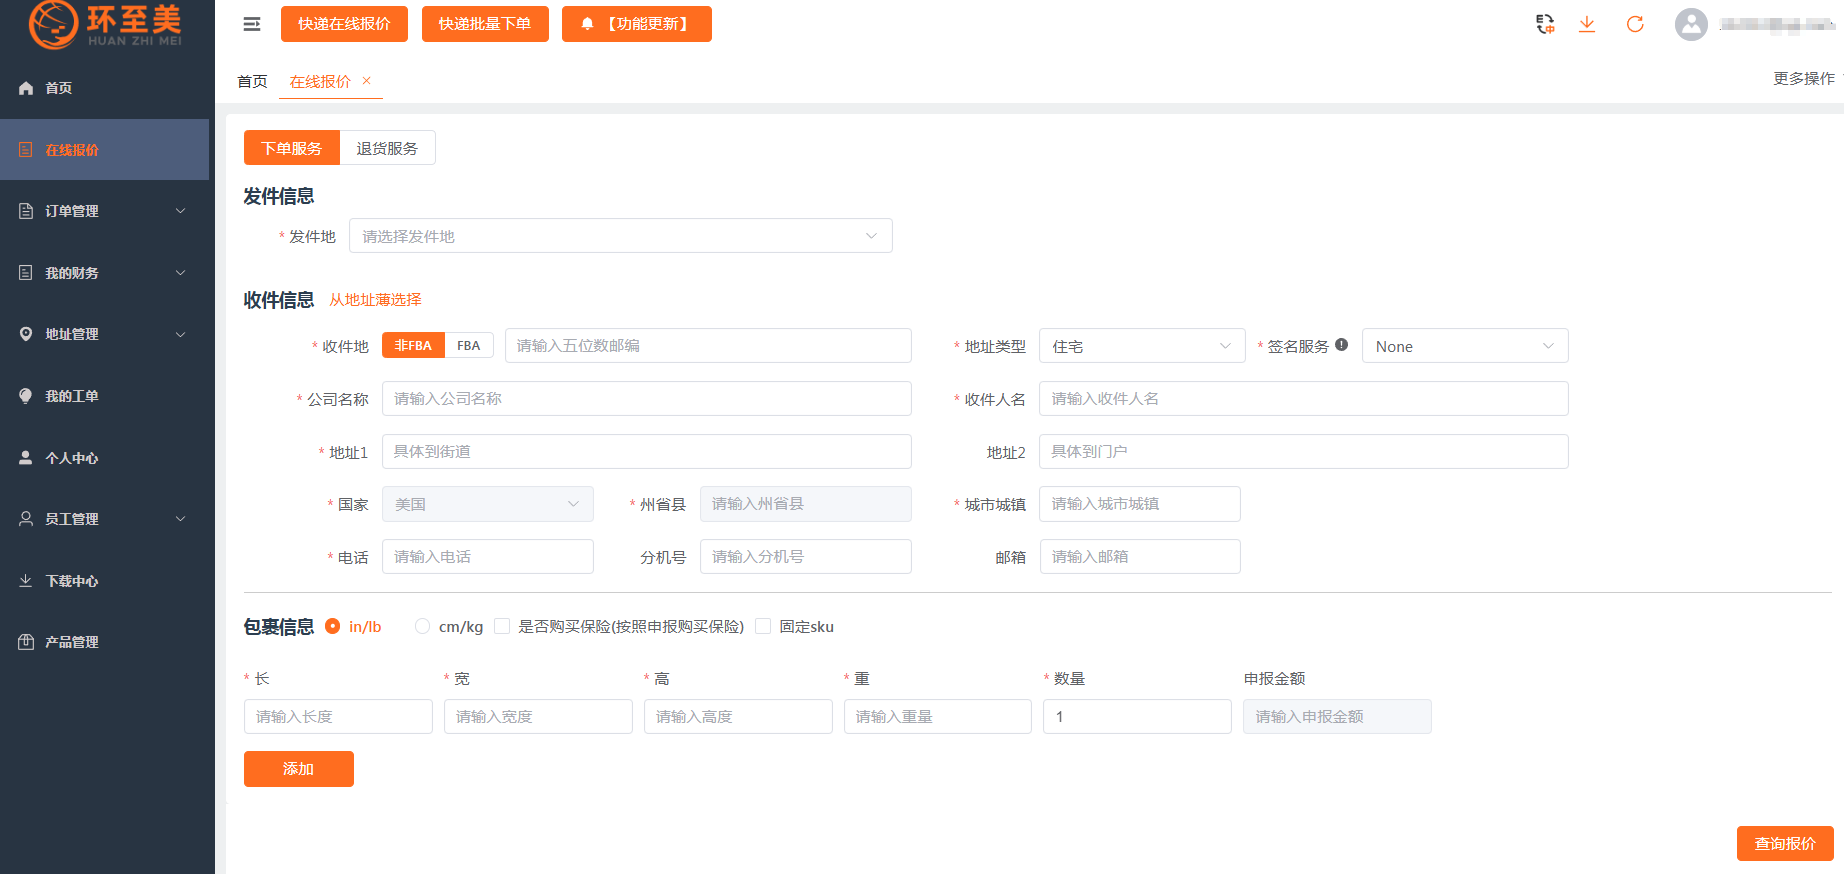Click the 地址管理 location pin icon
Screen dimensions: 1844x874
[26, 334]
